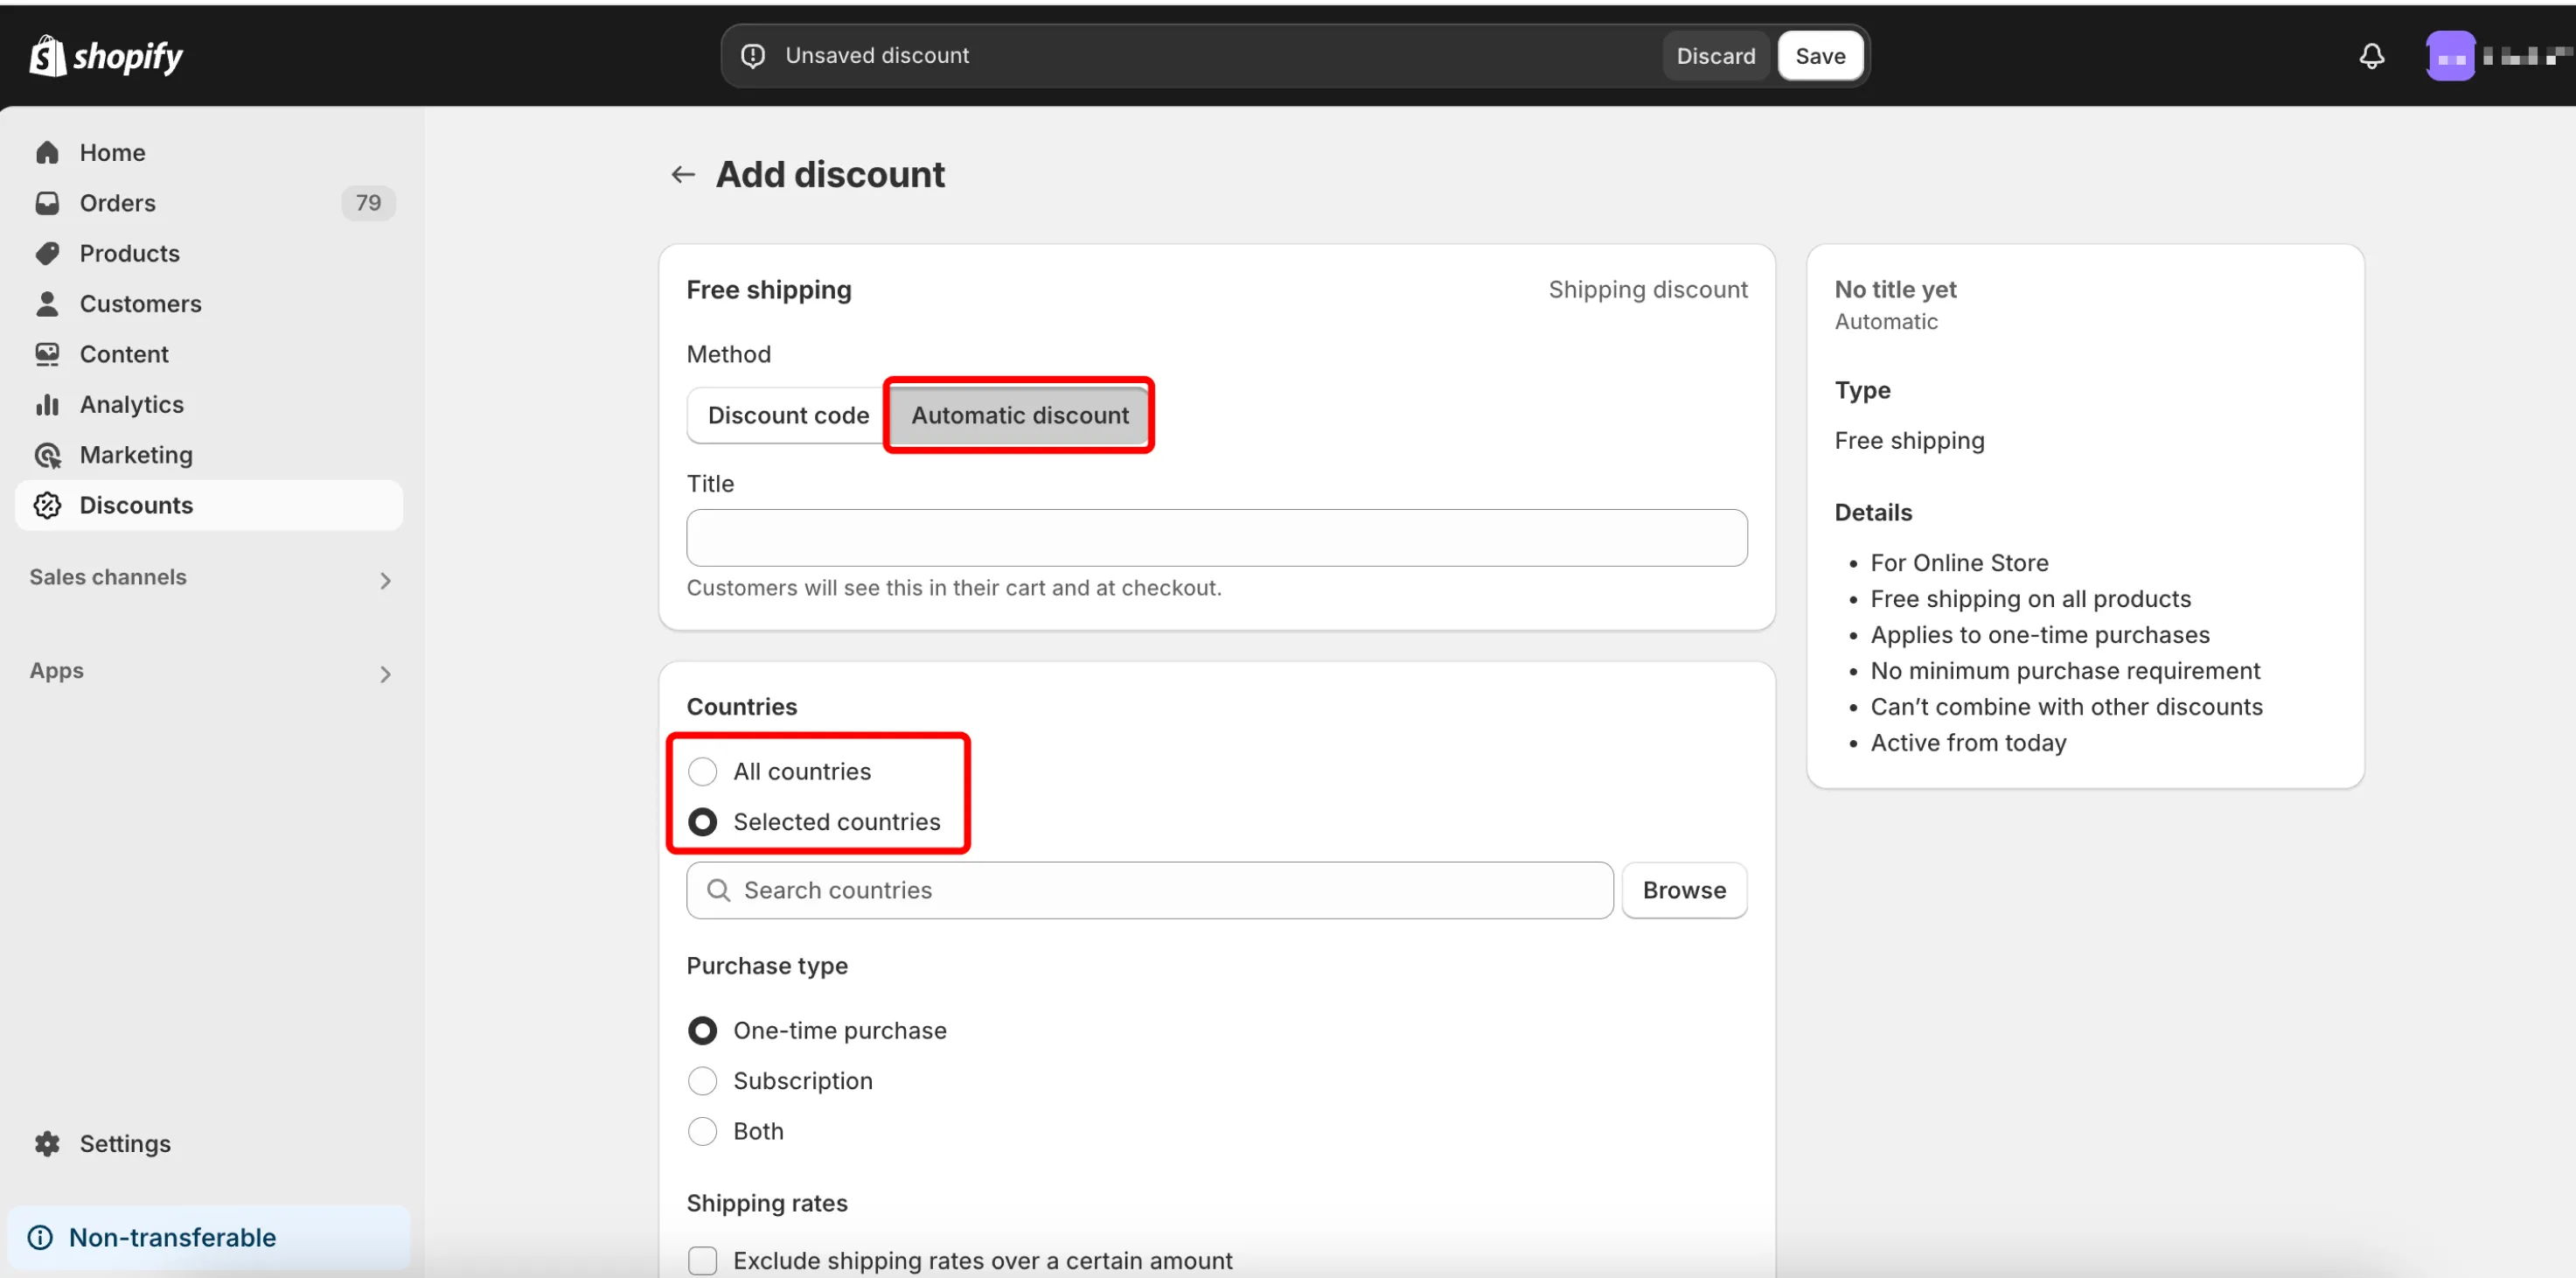The image size is (2576, 1278).
Task: Click Can't combine with other discounts
Action: [2066, 707]
